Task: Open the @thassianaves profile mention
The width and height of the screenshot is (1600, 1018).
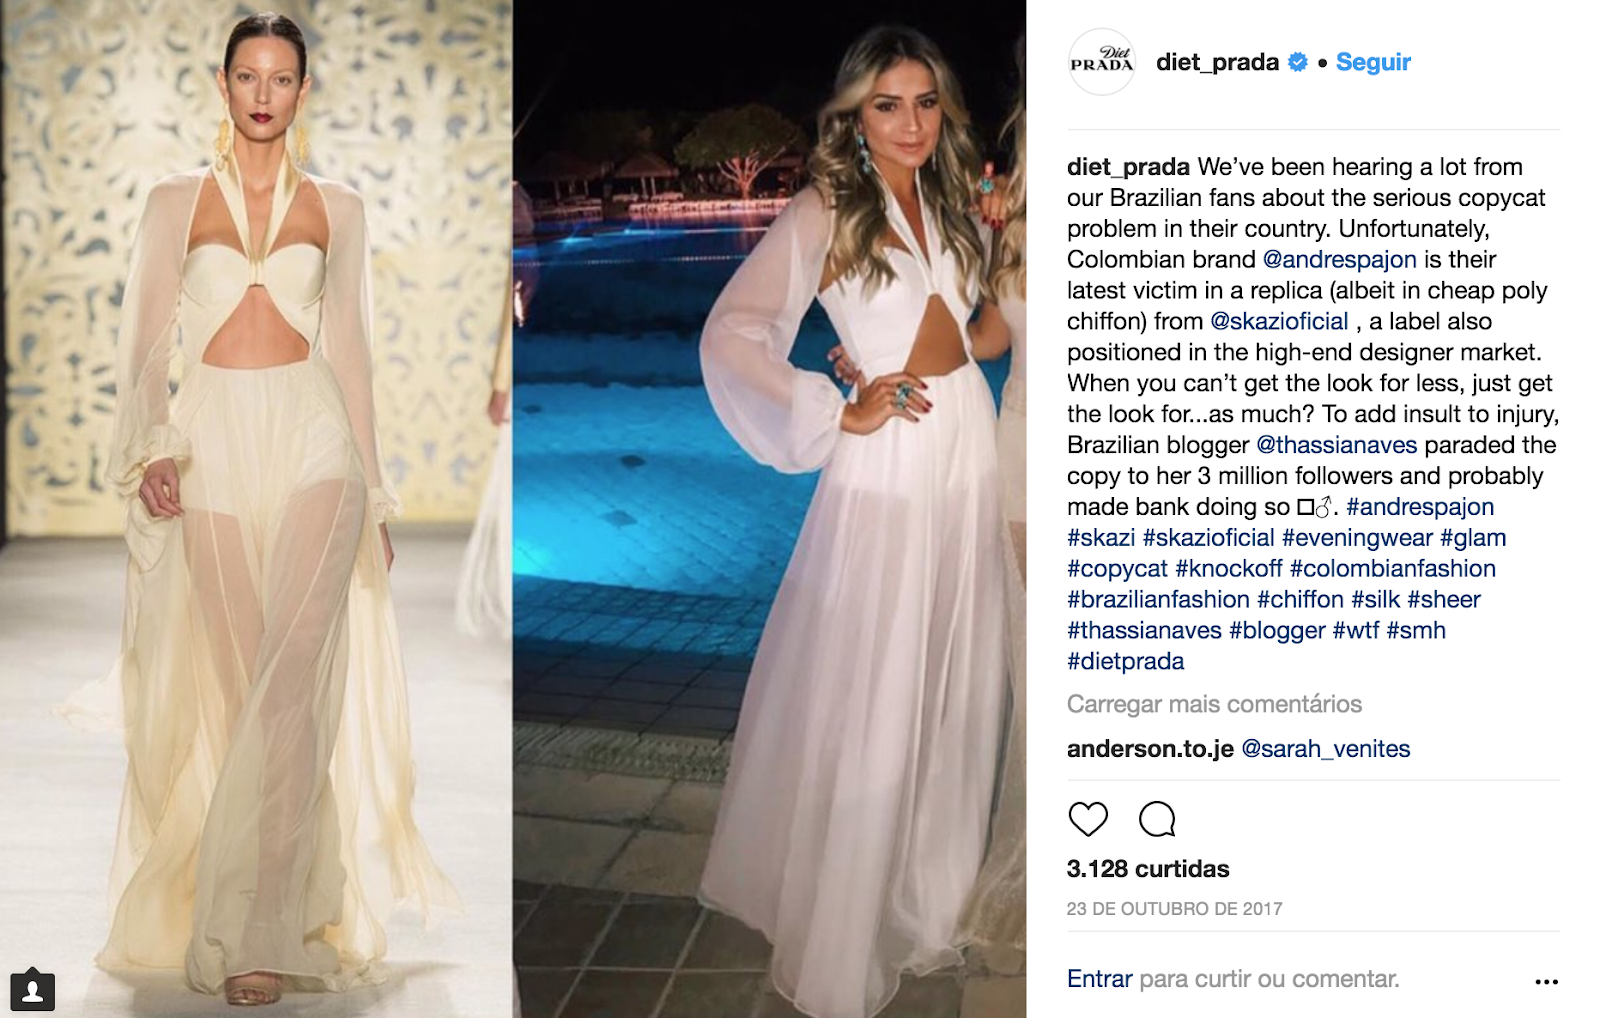Action: coord(1337,445)
